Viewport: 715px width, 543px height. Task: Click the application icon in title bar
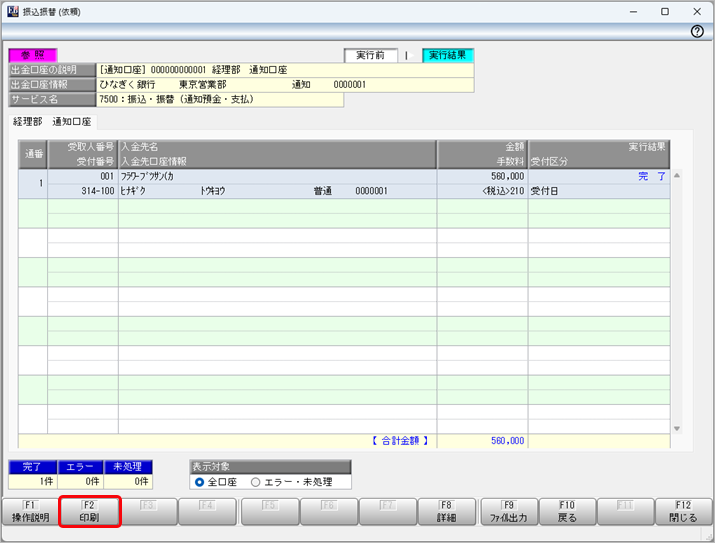13,11
